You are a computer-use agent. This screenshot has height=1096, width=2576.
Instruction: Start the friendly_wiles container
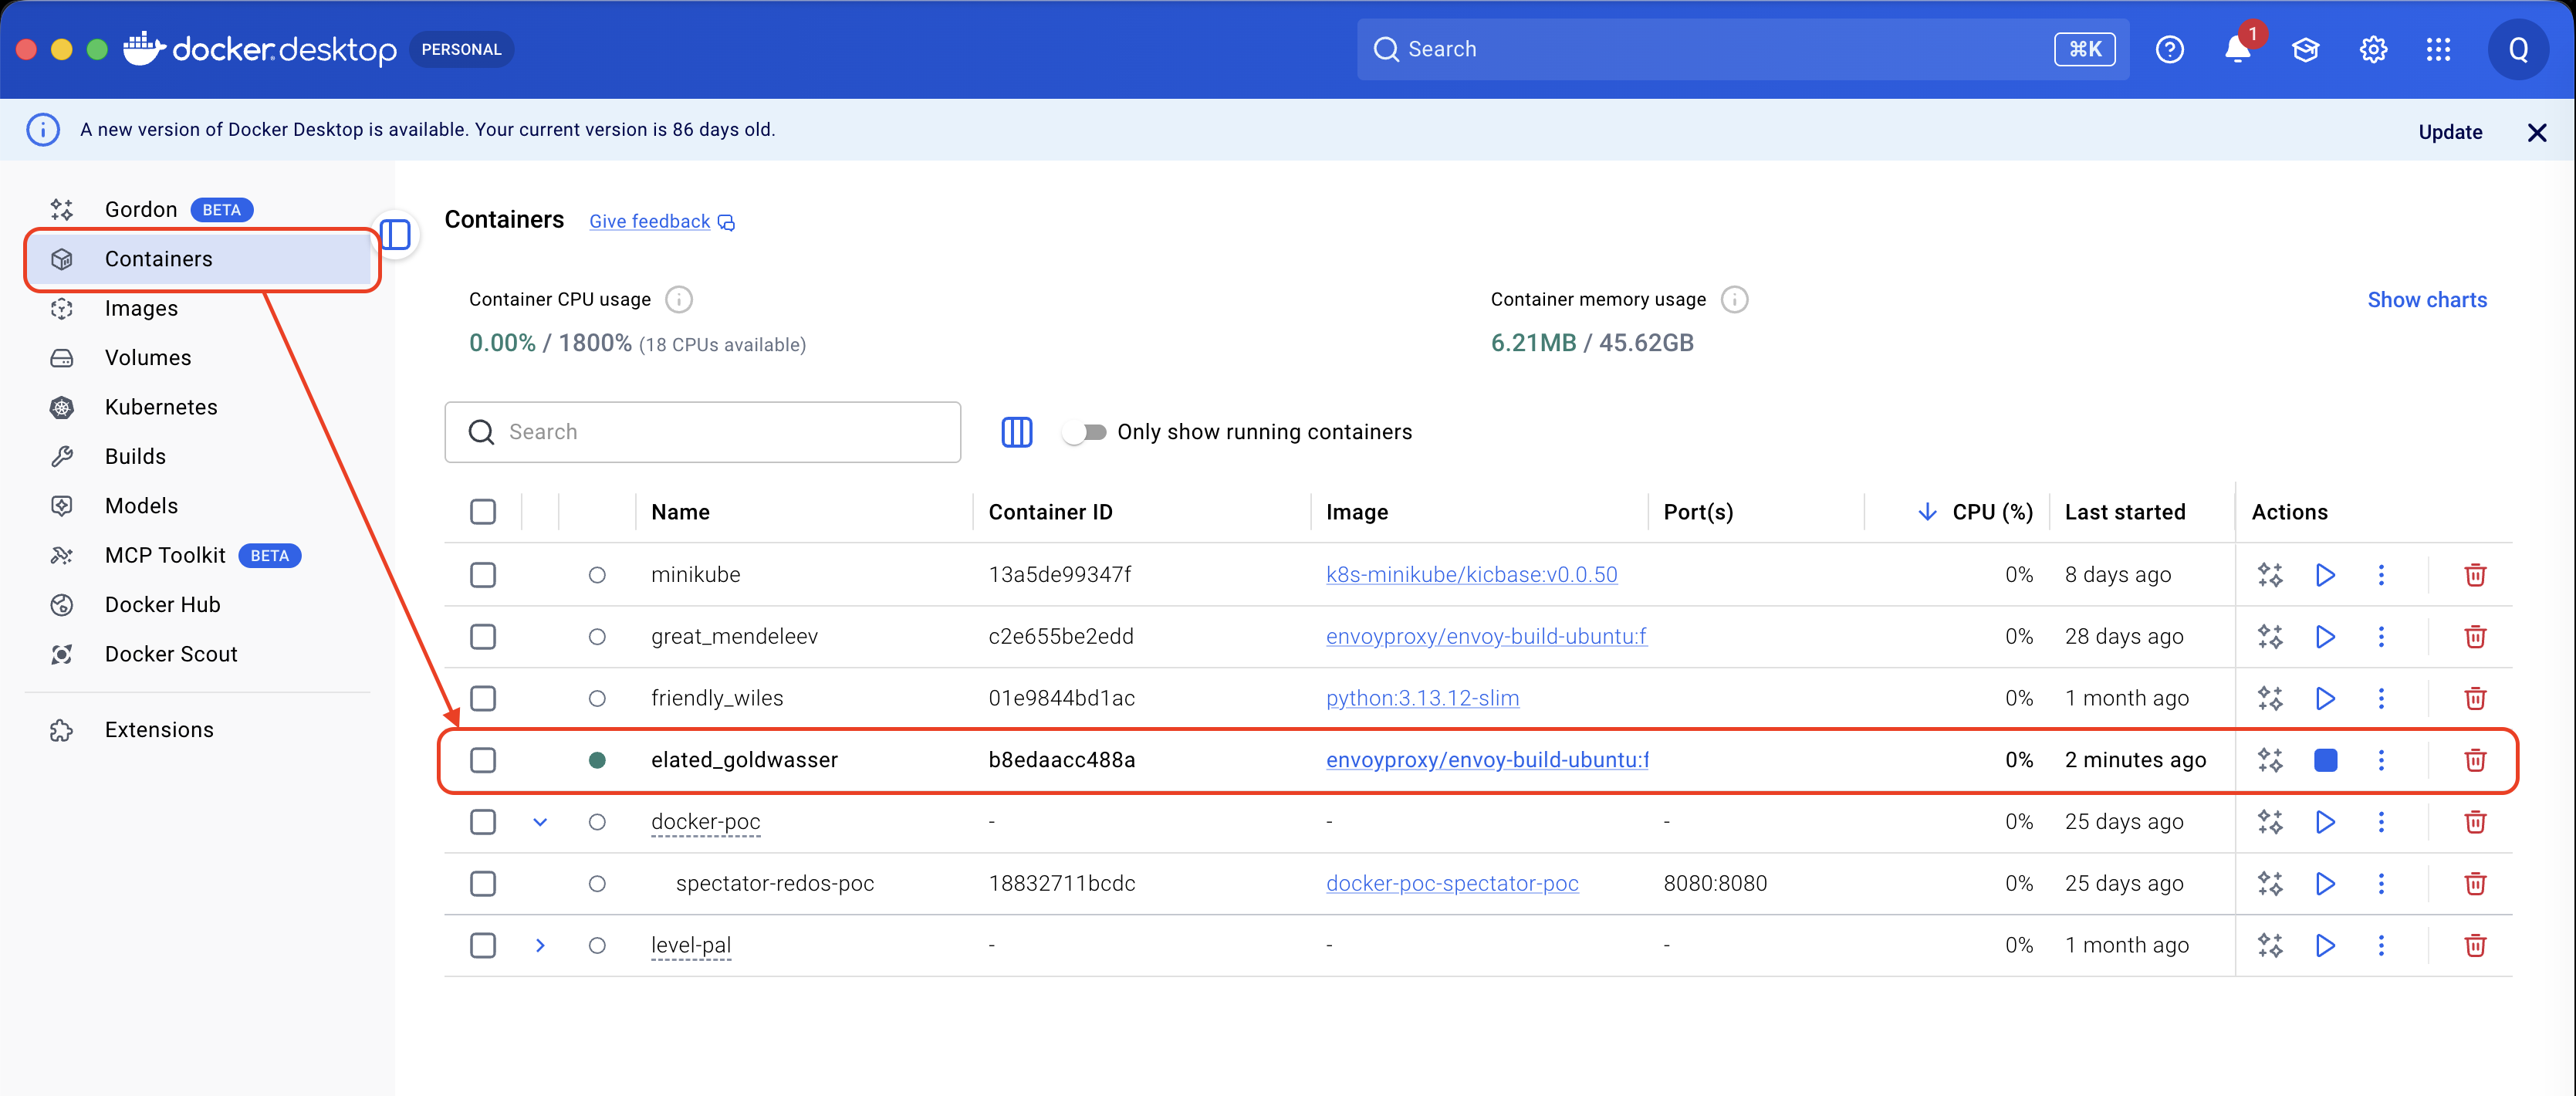(x=2325, y=698)
